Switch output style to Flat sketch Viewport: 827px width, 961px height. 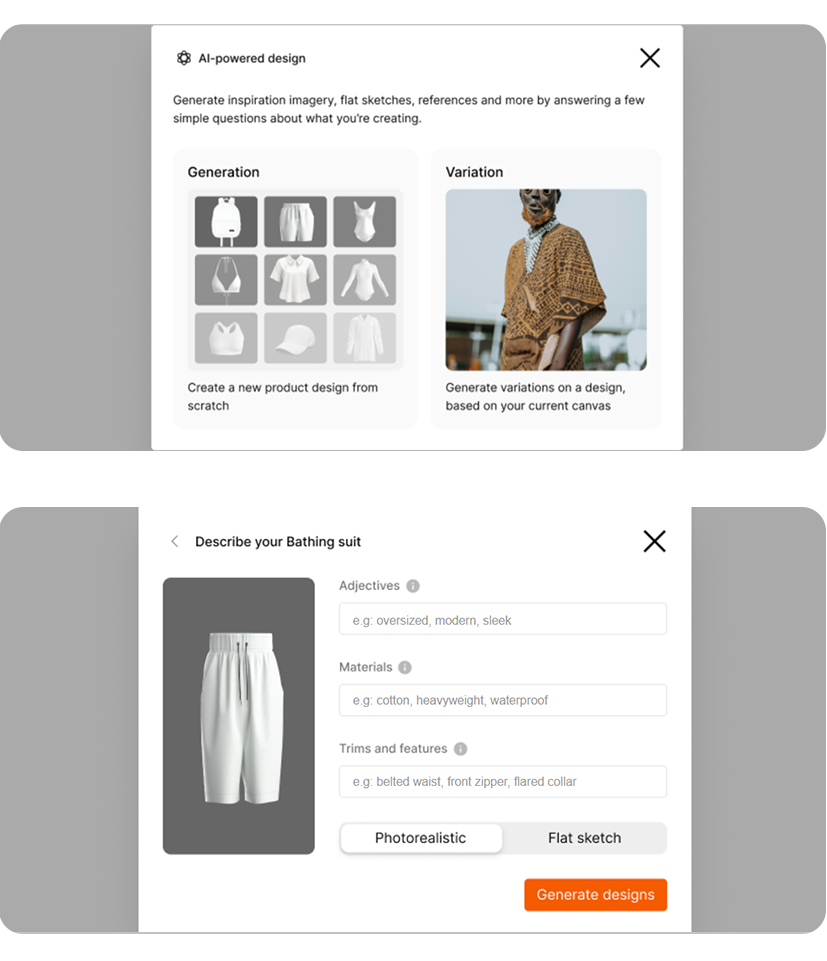click(x=584, y=838)
